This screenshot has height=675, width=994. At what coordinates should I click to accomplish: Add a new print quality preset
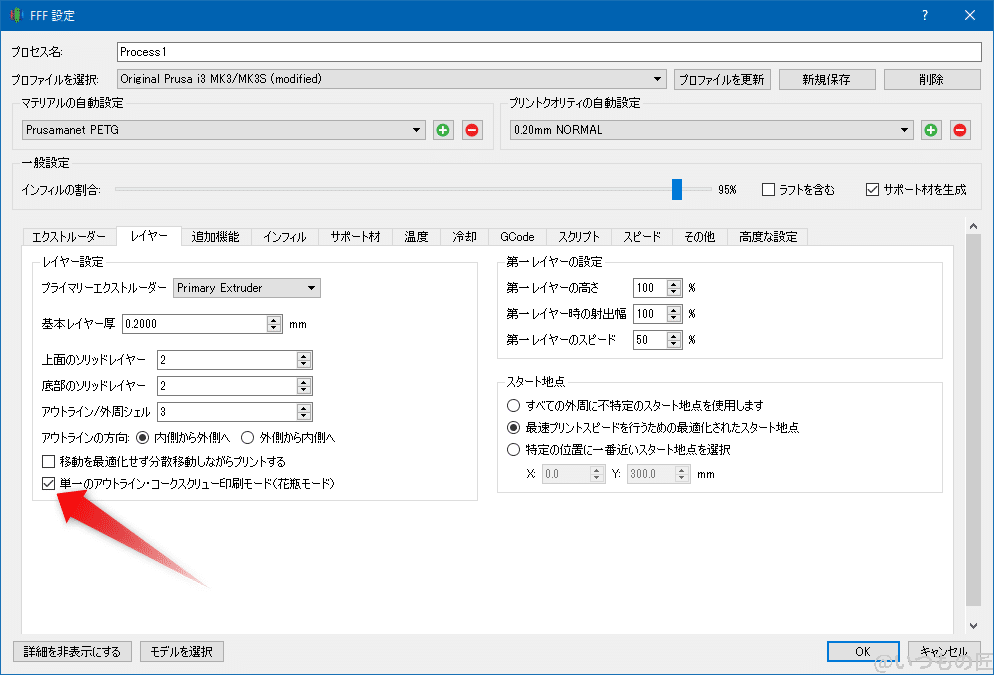(931, 129)
